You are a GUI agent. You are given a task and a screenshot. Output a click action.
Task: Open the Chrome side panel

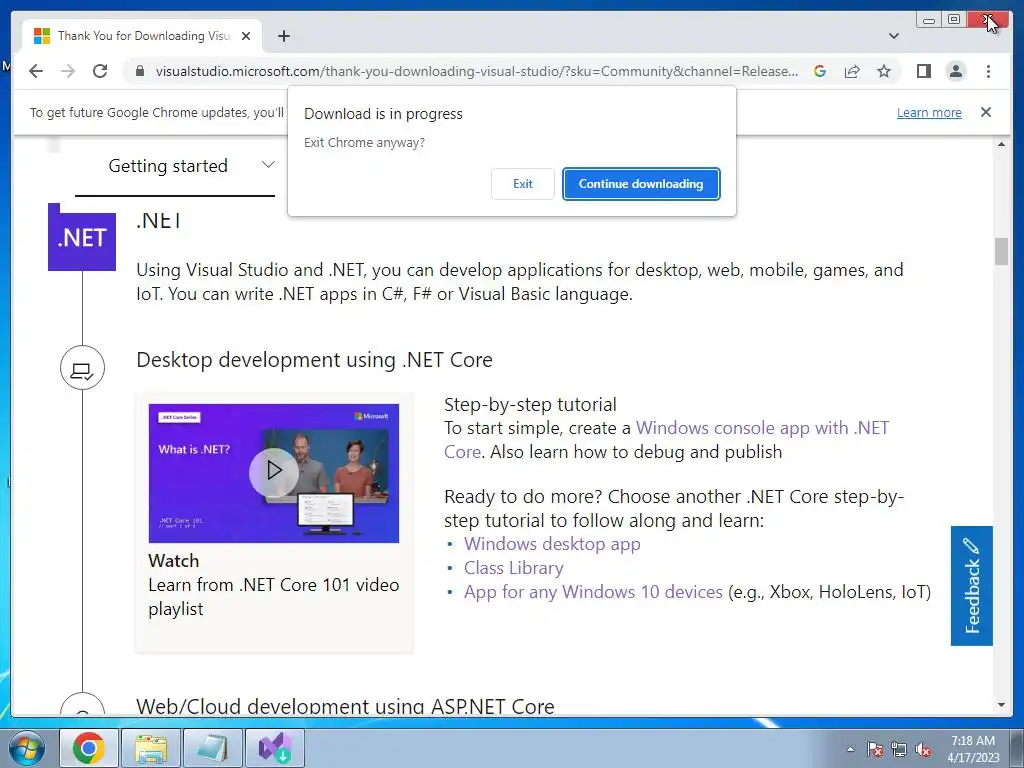pyautogui.click(x=923, y=71)
